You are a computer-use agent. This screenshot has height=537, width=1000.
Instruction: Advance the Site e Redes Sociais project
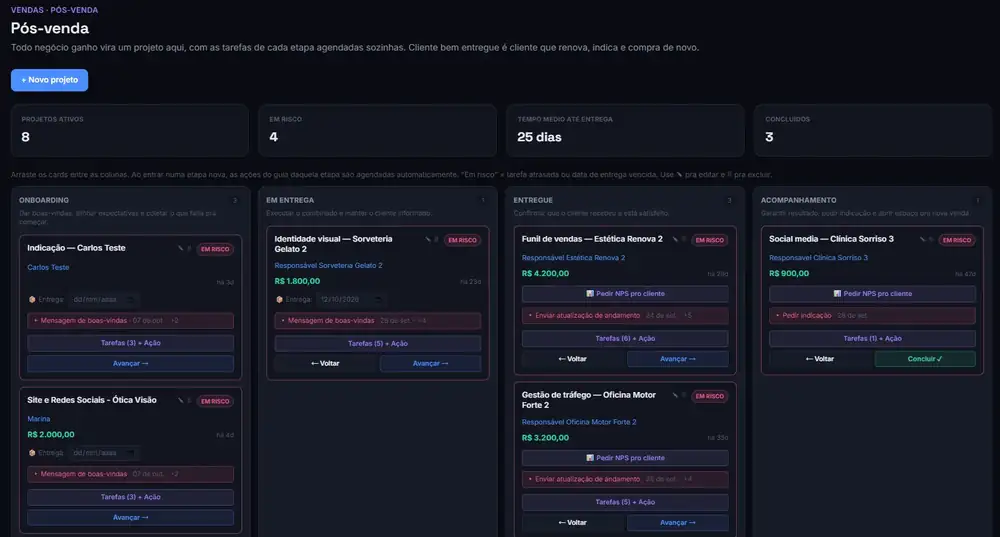pyautogui.click(x=130, y=517)
